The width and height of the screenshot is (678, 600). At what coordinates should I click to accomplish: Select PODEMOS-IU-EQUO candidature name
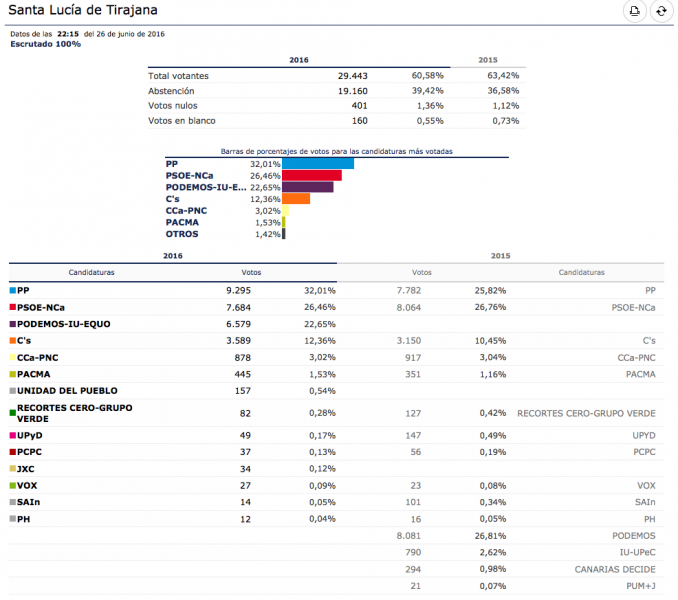tap(64, 324)
